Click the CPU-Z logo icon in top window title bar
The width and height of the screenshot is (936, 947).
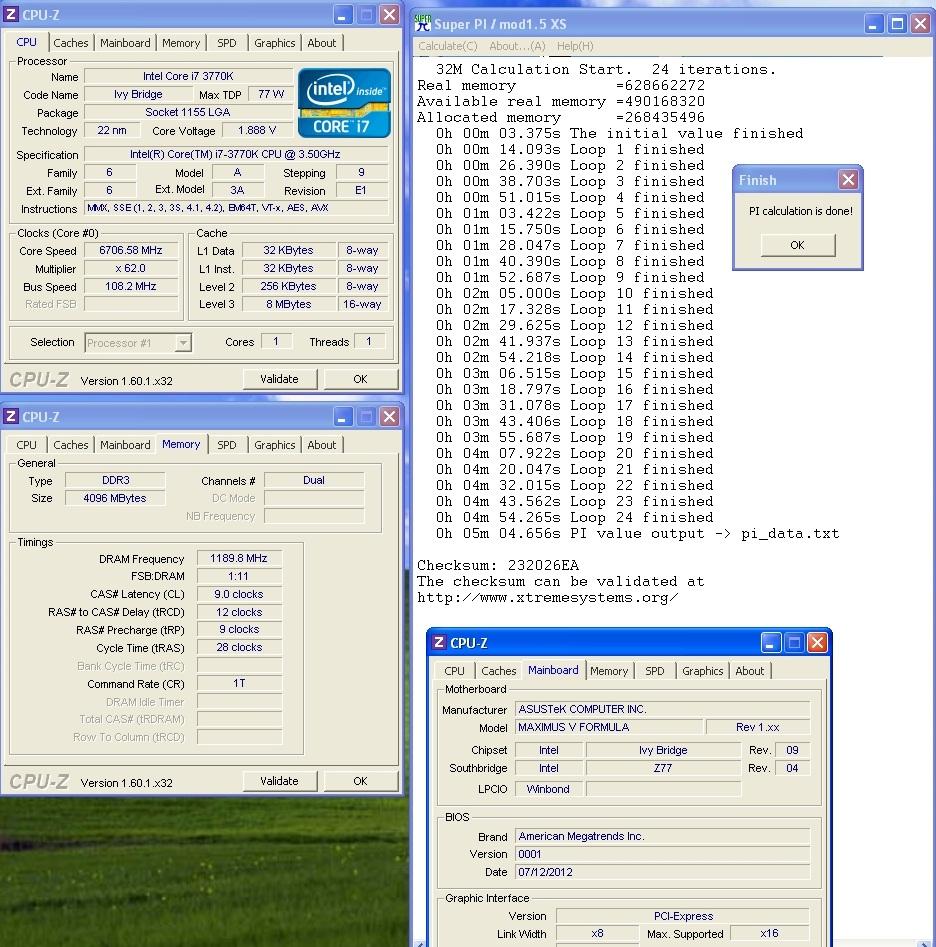point(10,14)
